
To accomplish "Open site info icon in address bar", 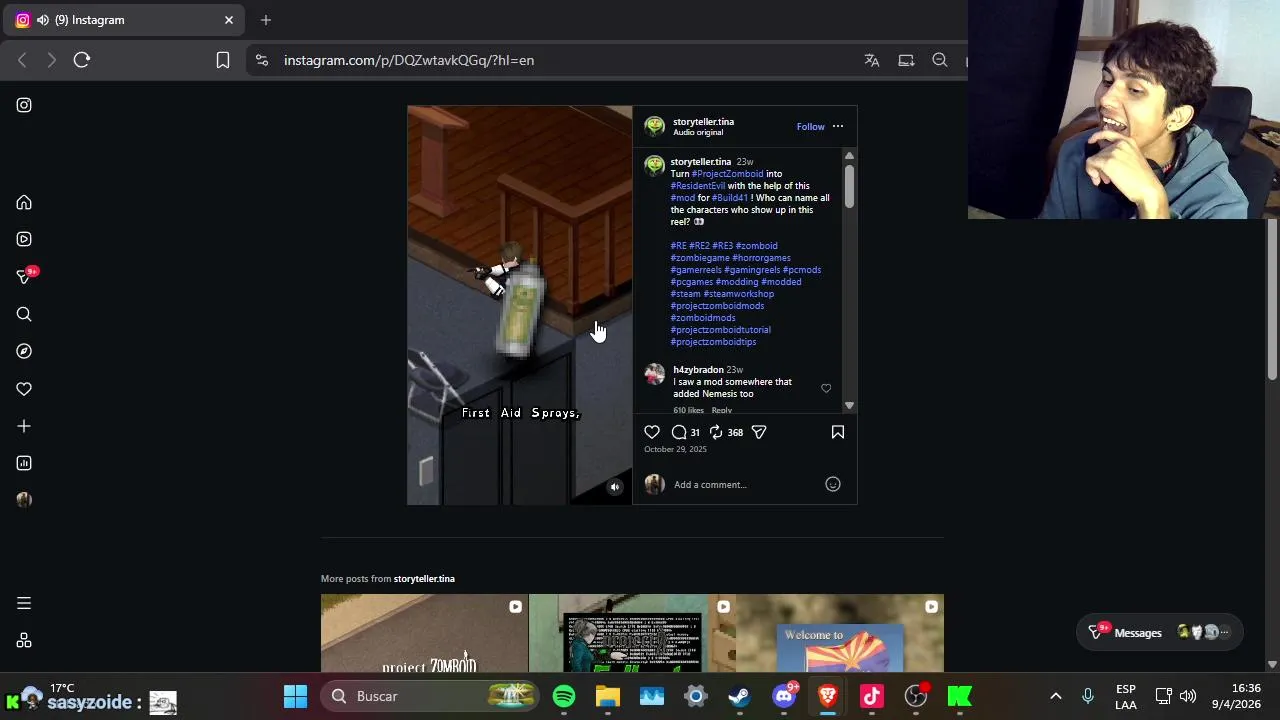I will click(x=262, y=60).
